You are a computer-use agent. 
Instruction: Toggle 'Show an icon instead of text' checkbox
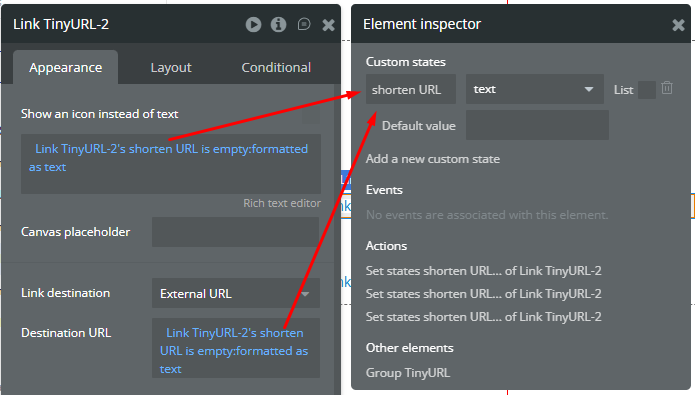coord(311,115)
